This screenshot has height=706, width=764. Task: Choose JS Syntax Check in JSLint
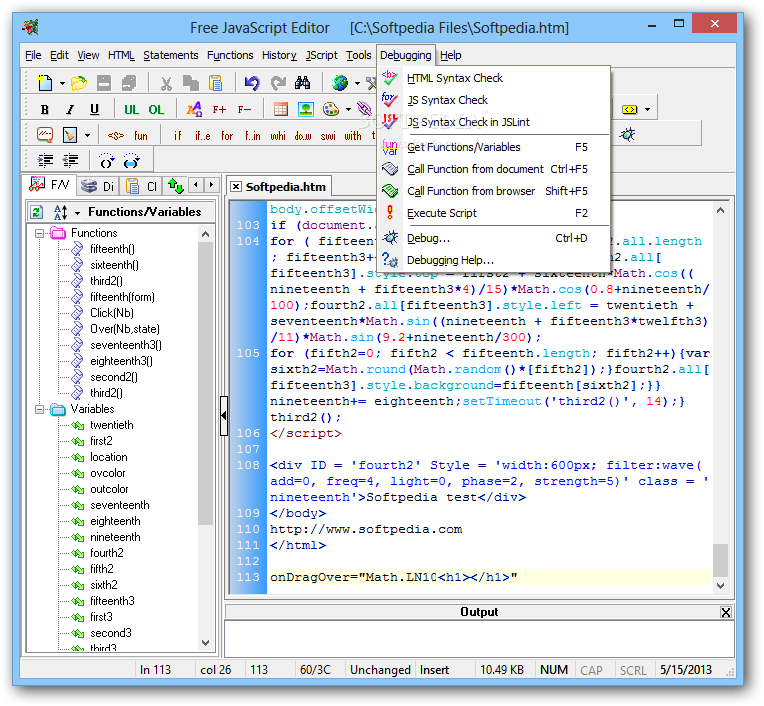pos(493,122)
